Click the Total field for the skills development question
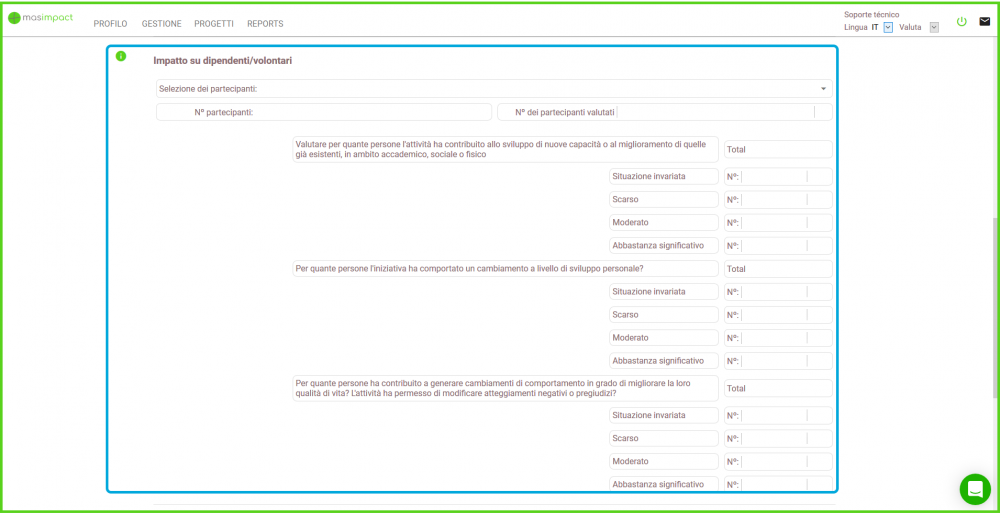This screenshot has height=514, width=1000. coord(778,149)
